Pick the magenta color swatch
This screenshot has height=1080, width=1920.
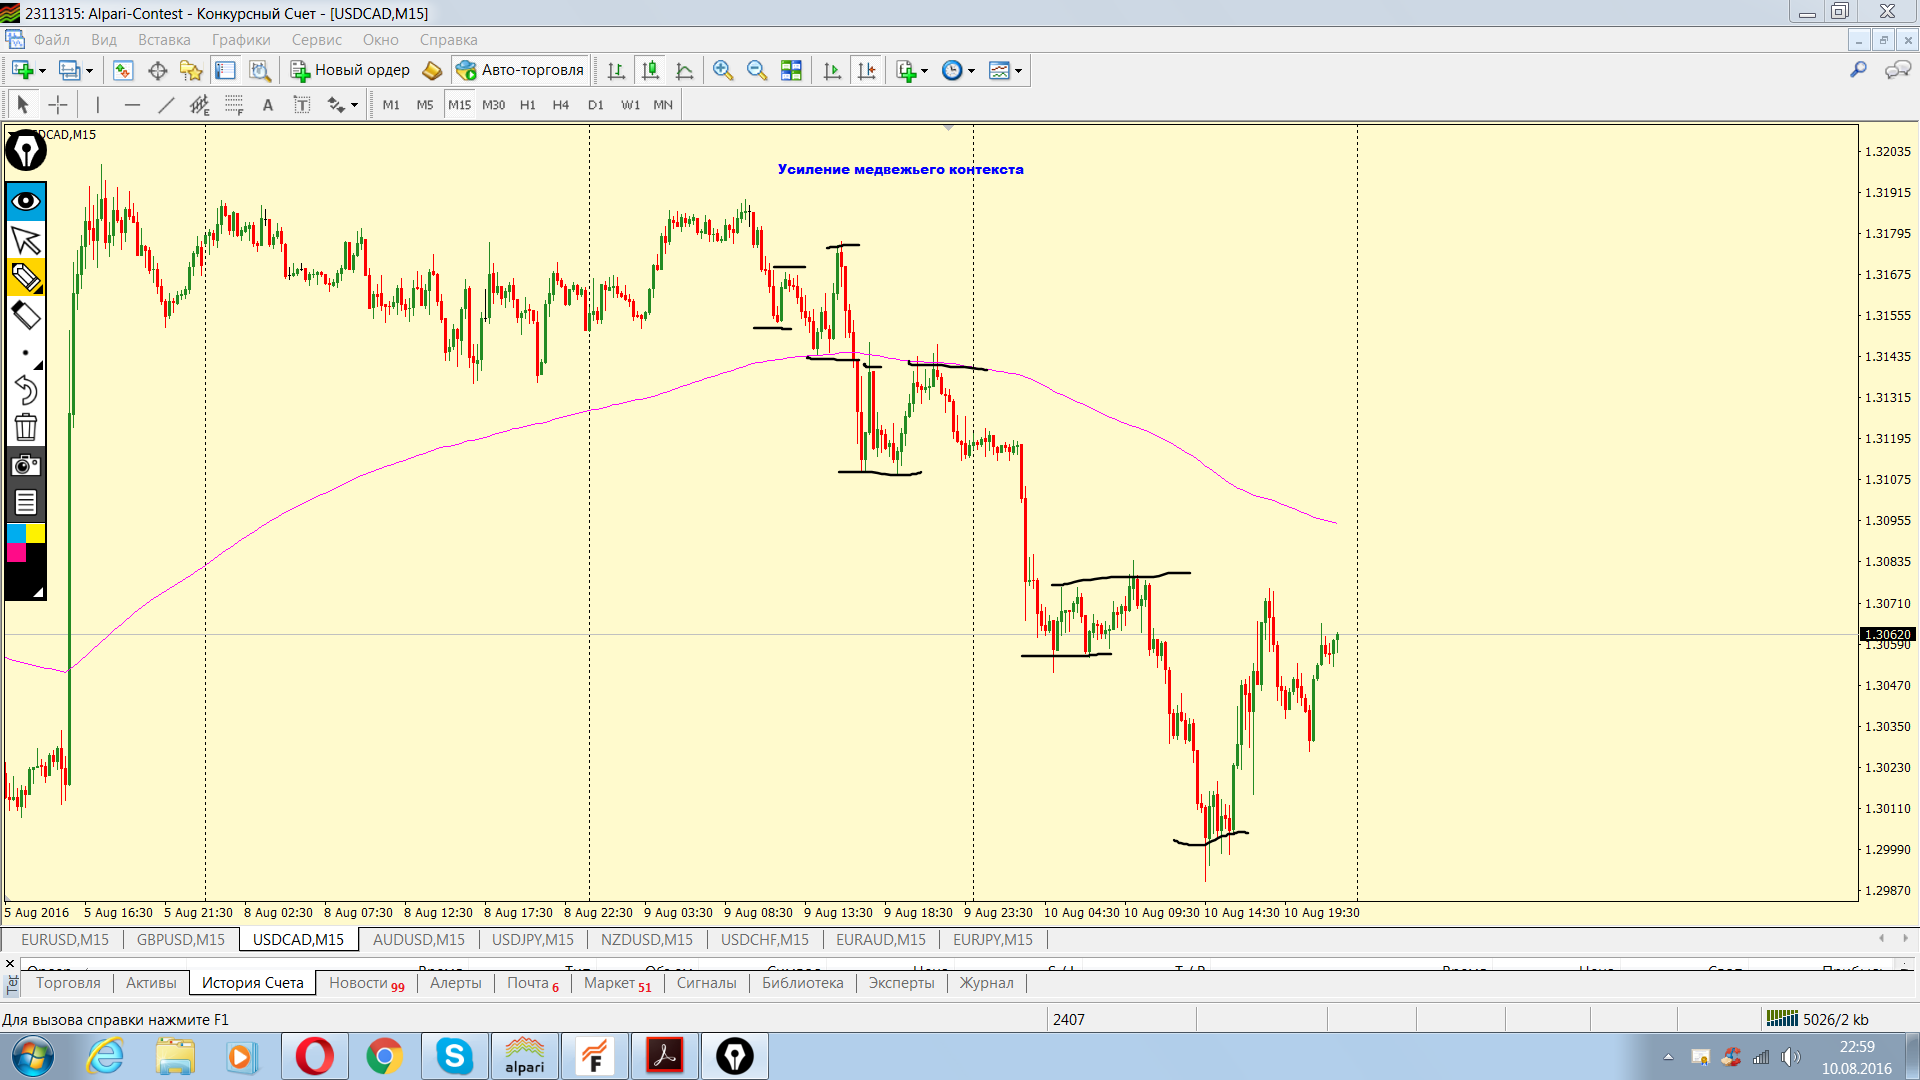click(16, 552)
